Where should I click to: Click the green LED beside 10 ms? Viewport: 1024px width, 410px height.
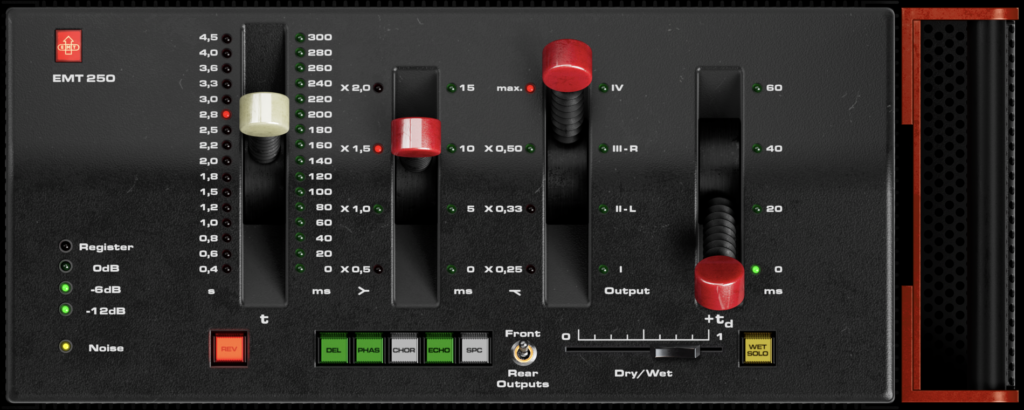click(x=451, y=148)
